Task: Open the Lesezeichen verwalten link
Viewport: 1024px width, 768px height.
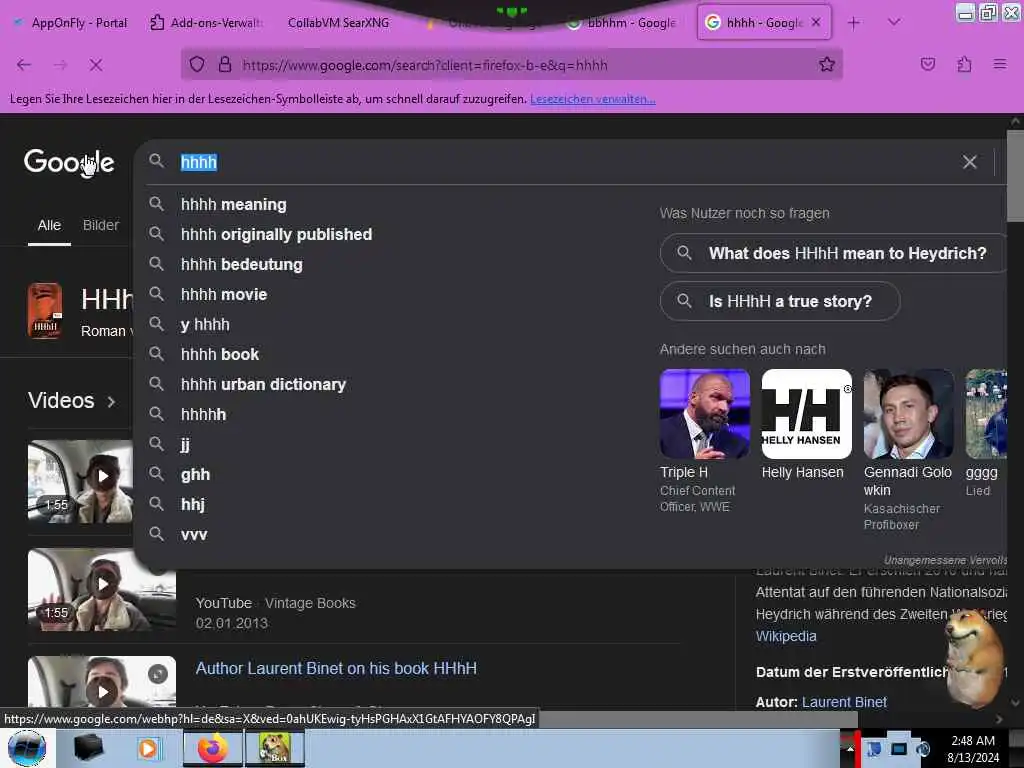Action: pos(593,99)
